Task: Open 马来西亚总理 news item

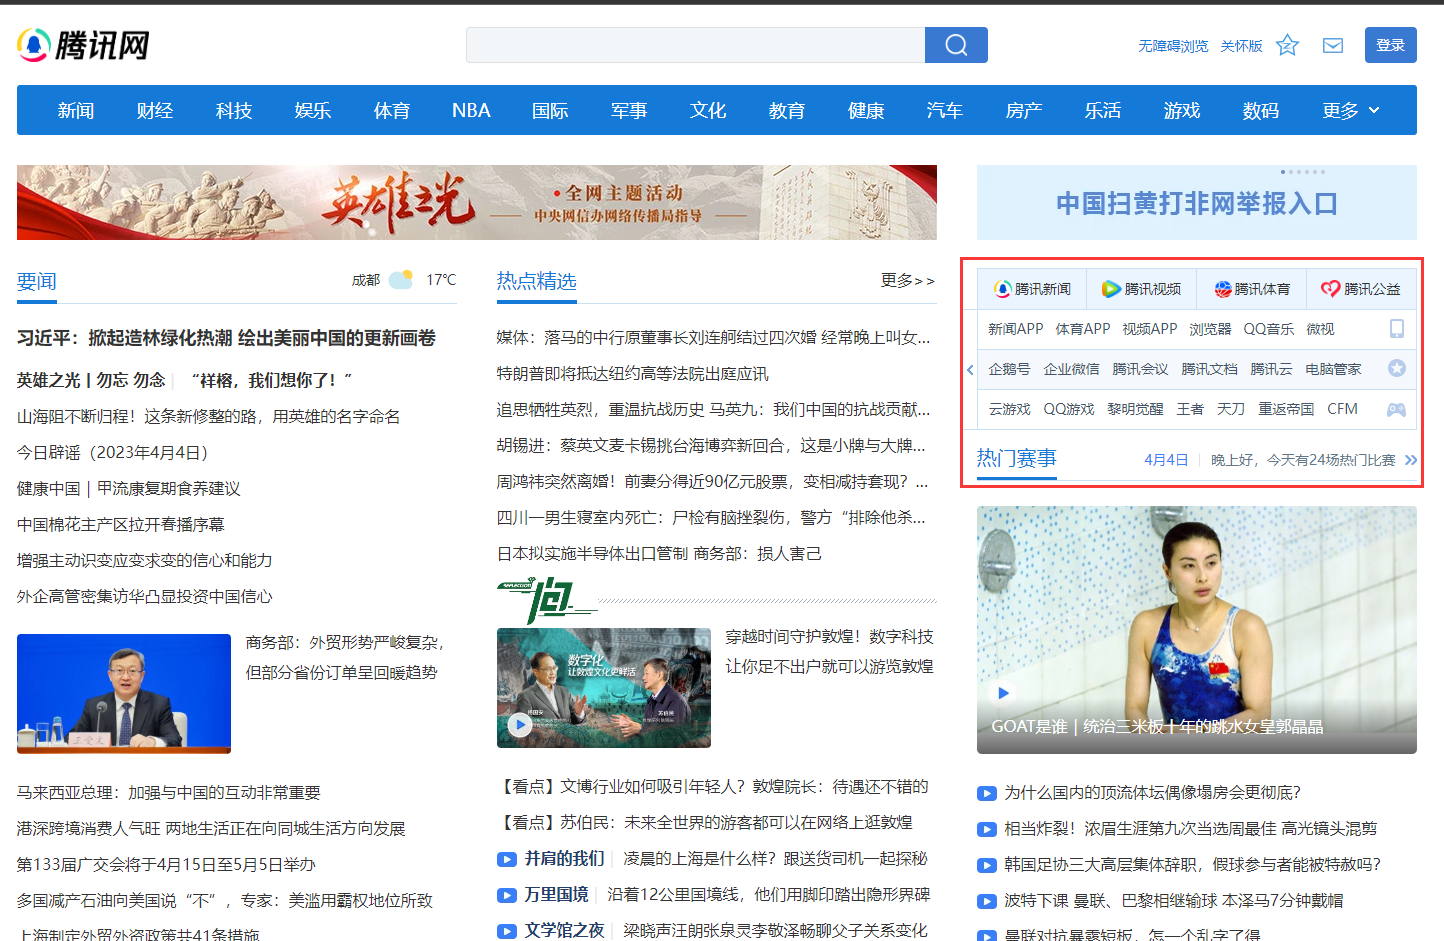Action: coord(169,793)
